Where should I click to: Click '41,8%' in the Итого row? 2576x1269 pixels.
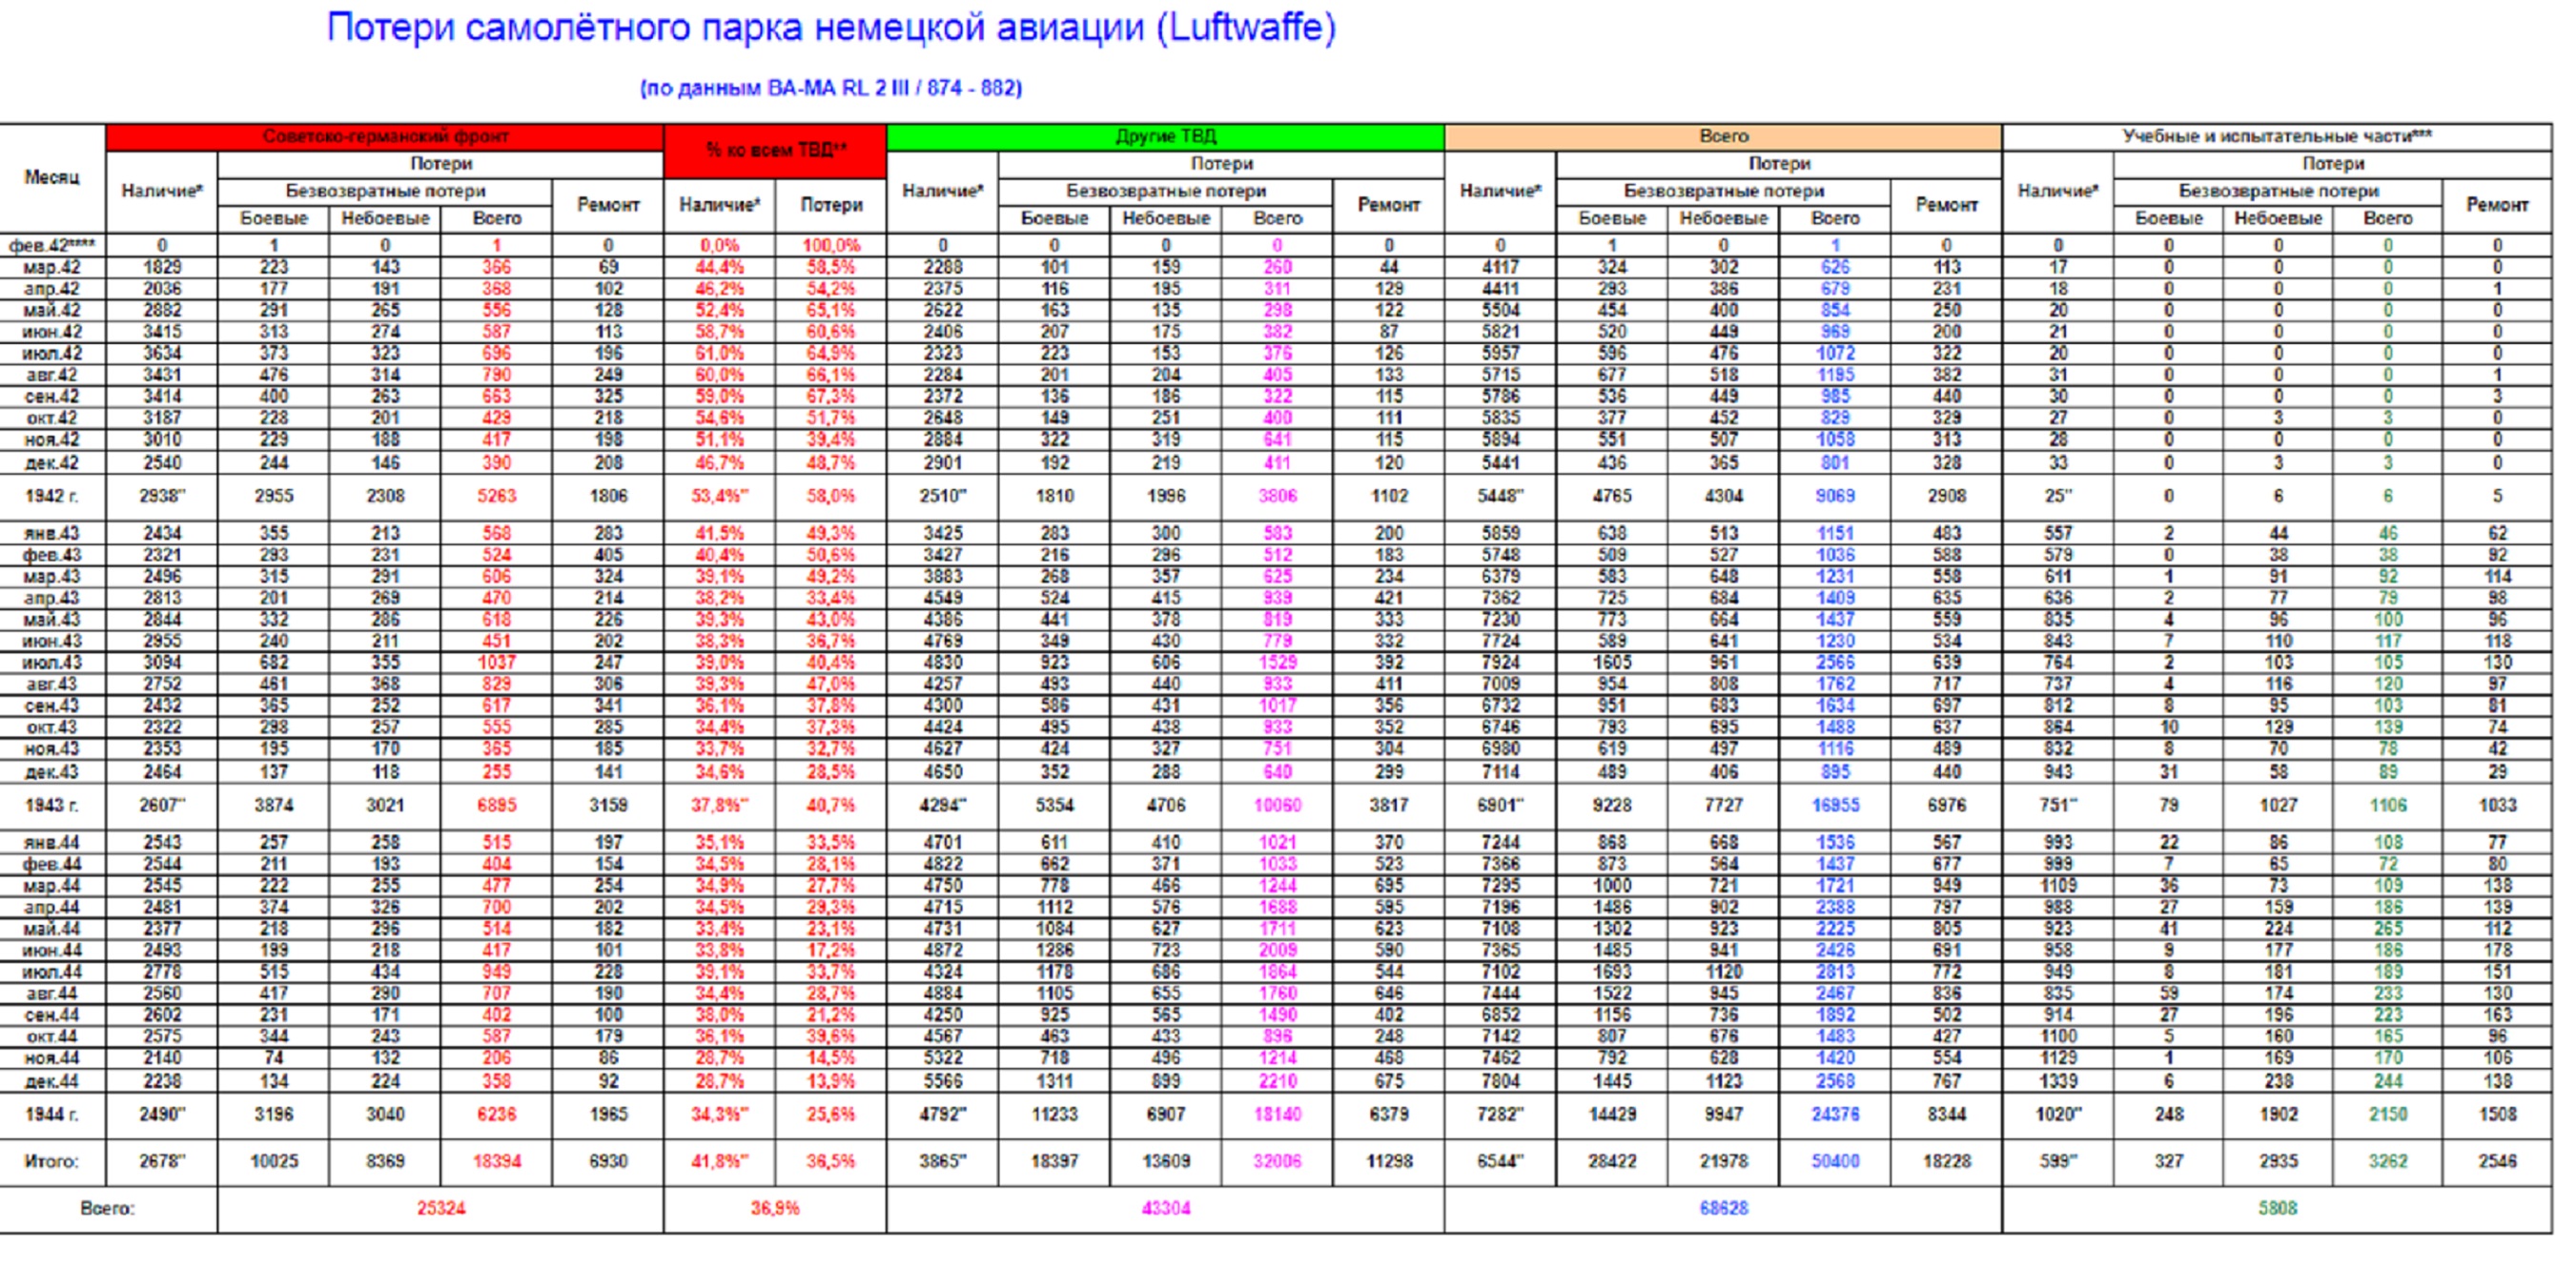click(x=719, y=1161)
